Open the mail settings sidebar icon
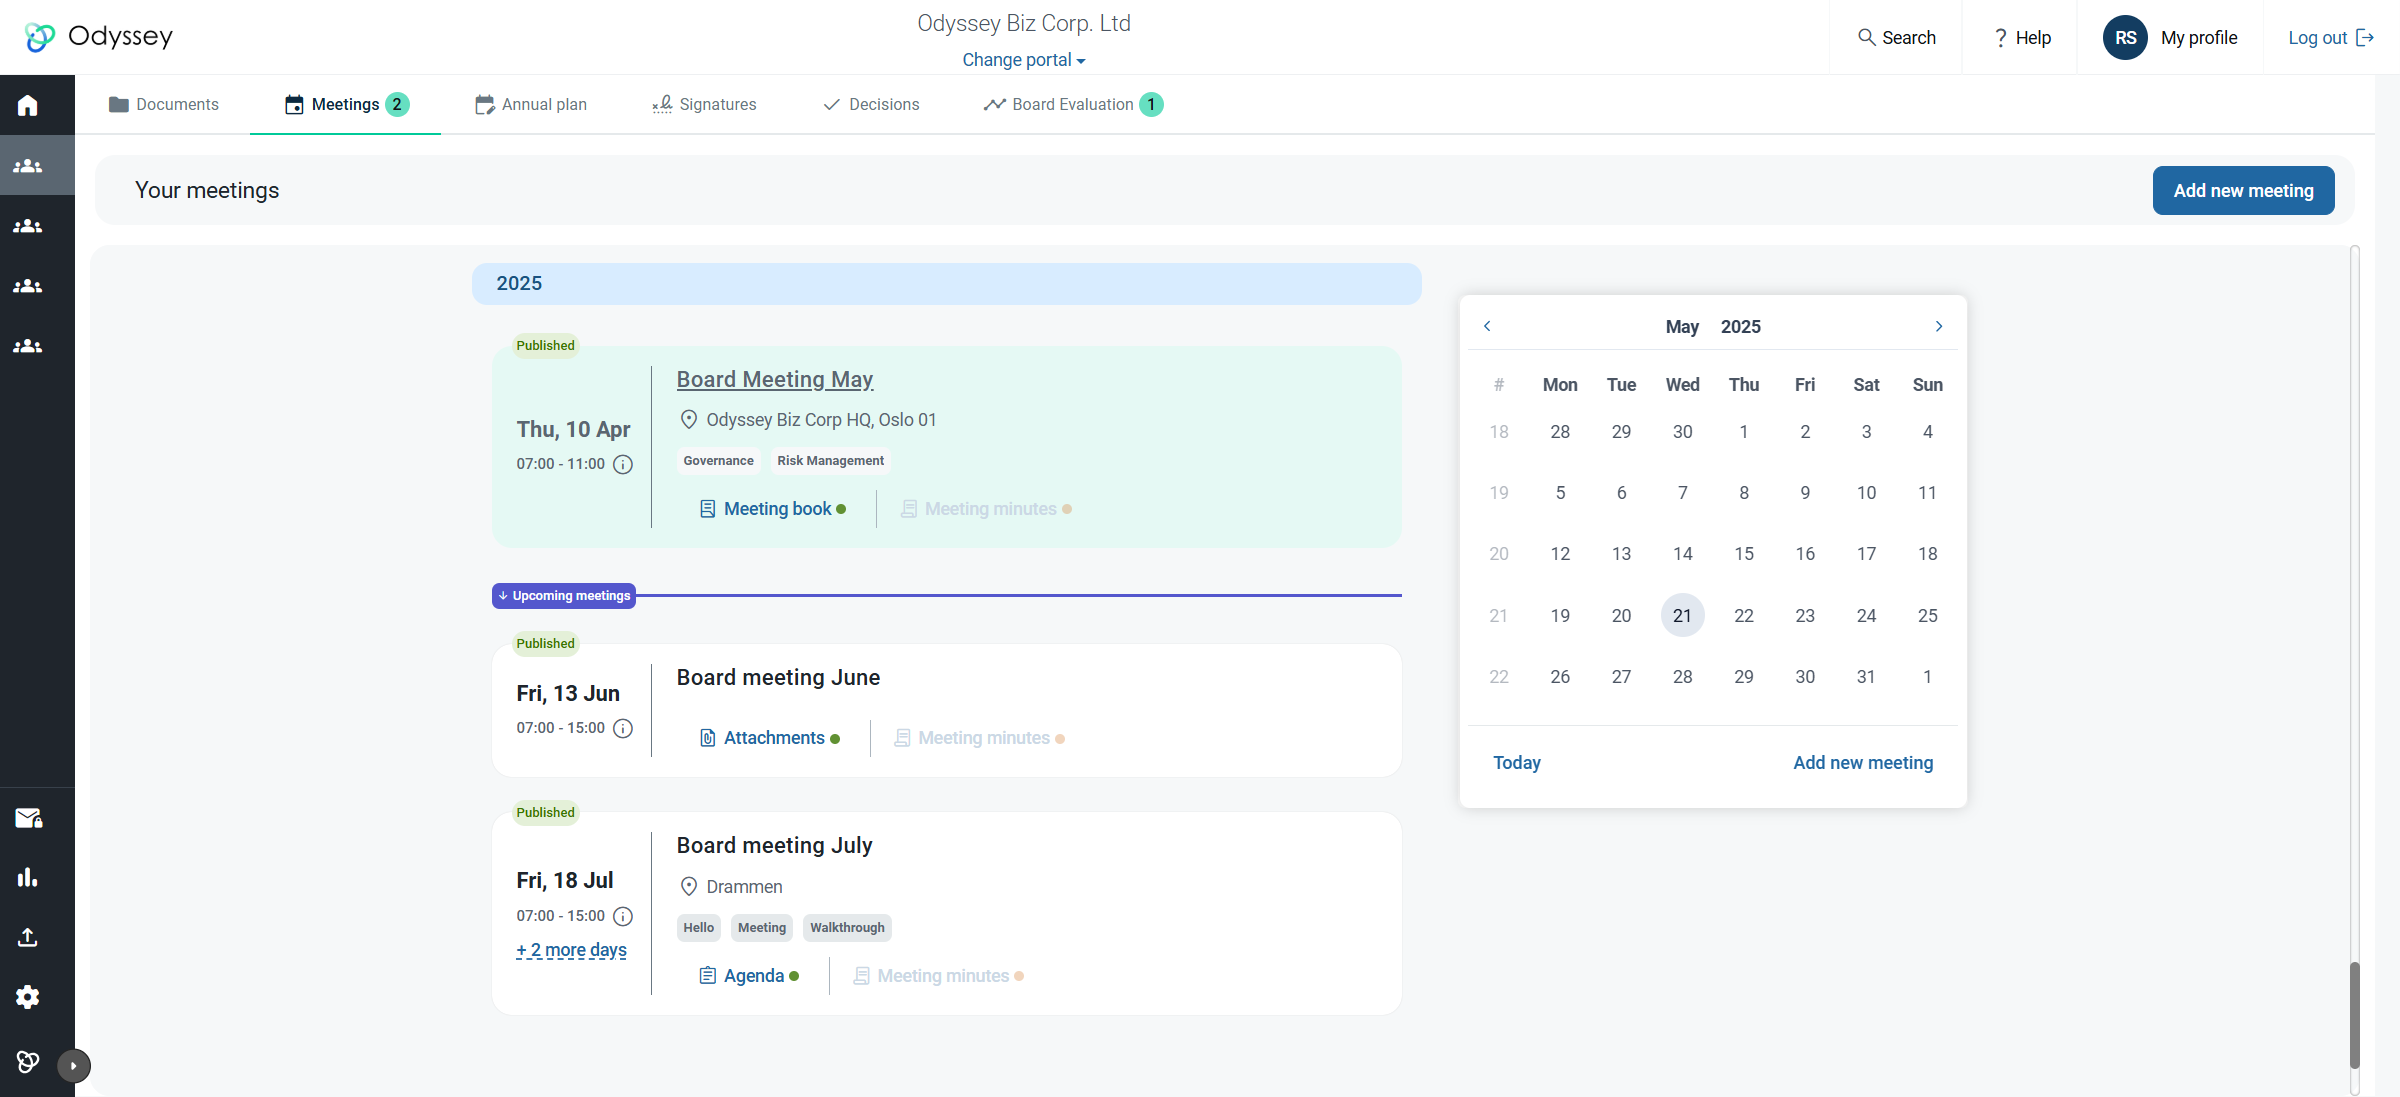Image resolution: width=2400 pixels, height=1097 pixels. (x=28, y=818)
